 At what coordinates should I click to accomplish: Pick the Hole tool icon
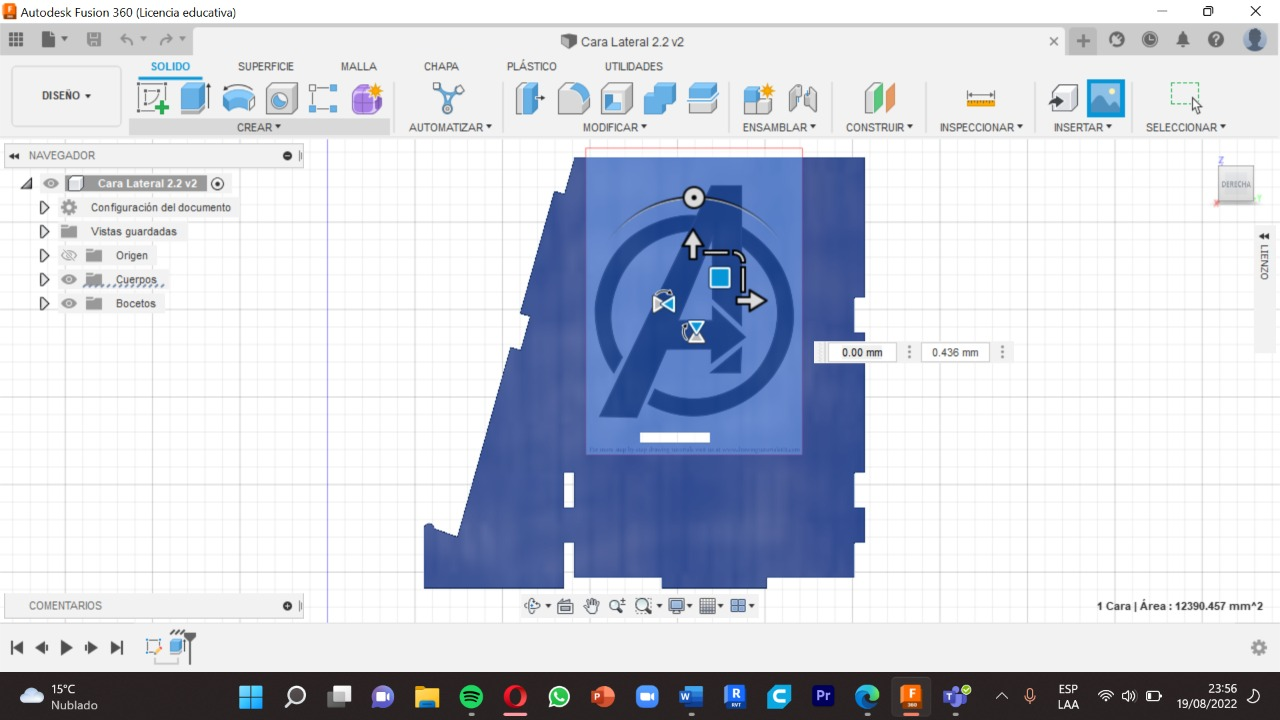click(281, 98)
